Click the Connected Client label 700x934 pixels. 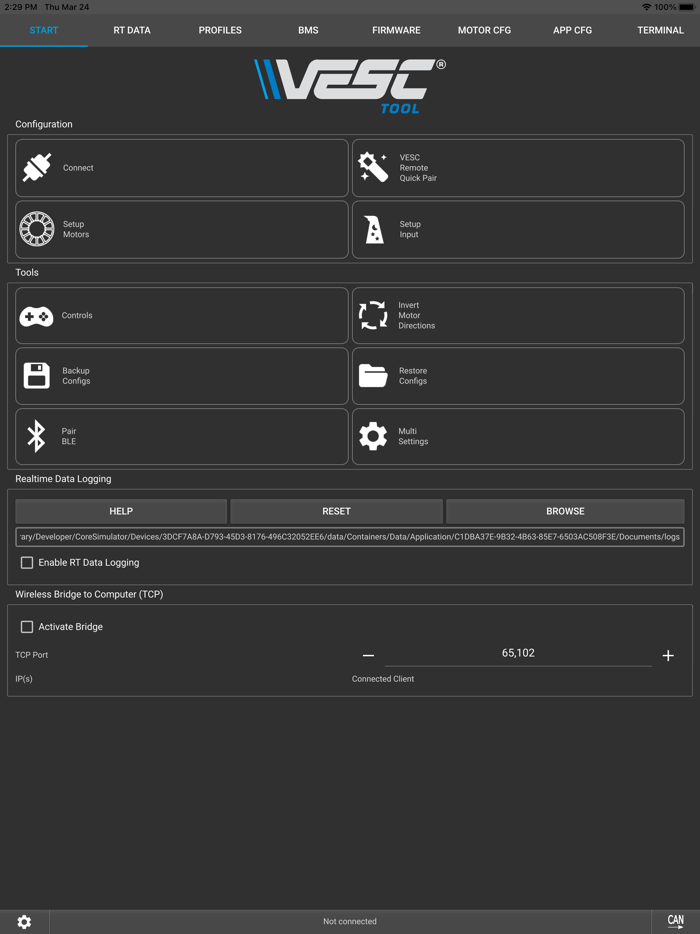382,679
